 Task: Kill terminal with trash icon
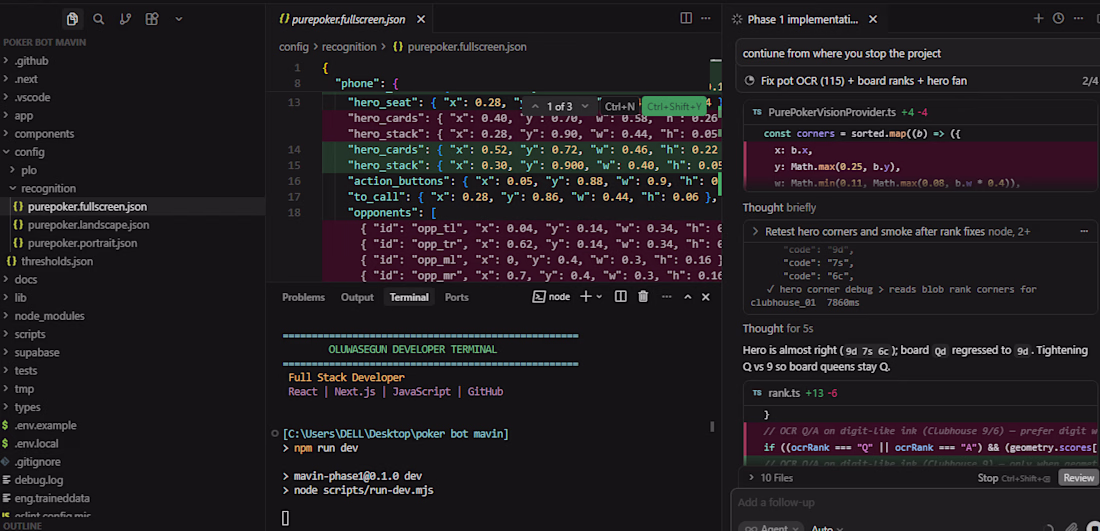coord(643,297)
